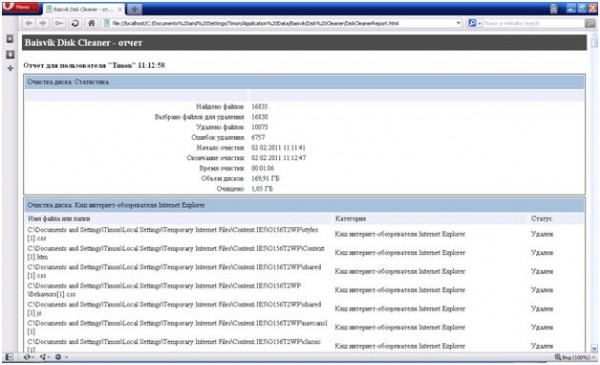Click the report line for user Timon

point(94,65)
